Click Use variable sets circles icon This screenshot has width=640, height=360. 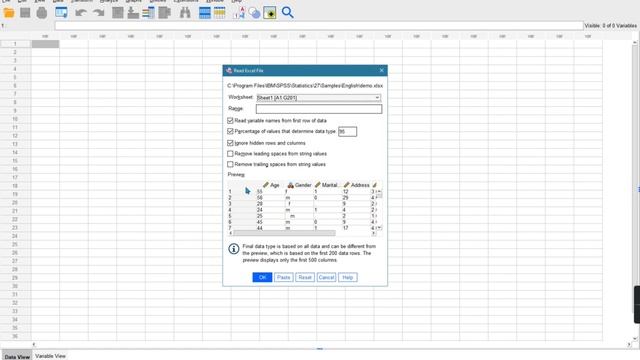coord(254,13)
